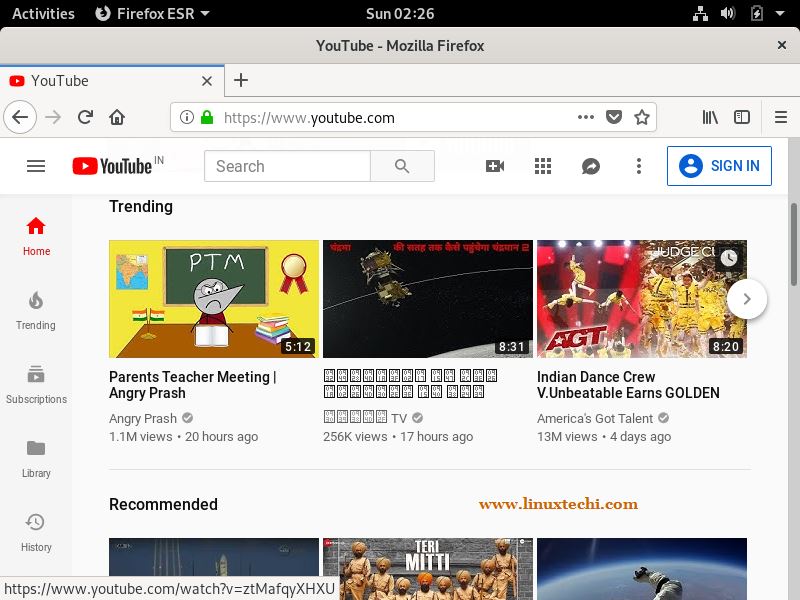800x600 pixels.
Task: Open the YouTube hamburger guide menu
Action: [x=36, y=166]
